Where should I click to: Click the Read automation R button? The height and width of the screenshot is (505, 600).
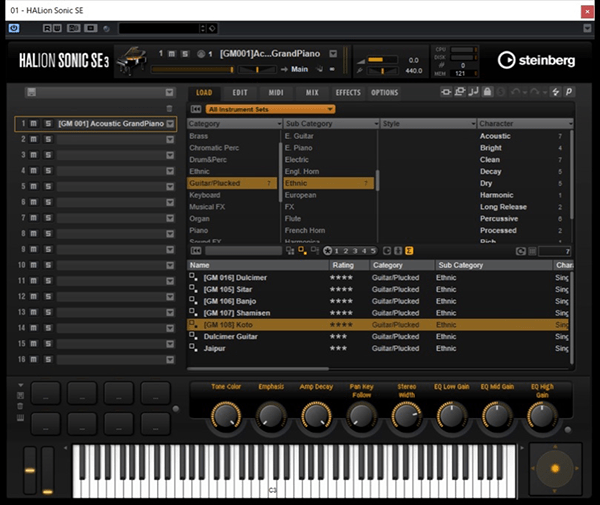click(47, 28)
